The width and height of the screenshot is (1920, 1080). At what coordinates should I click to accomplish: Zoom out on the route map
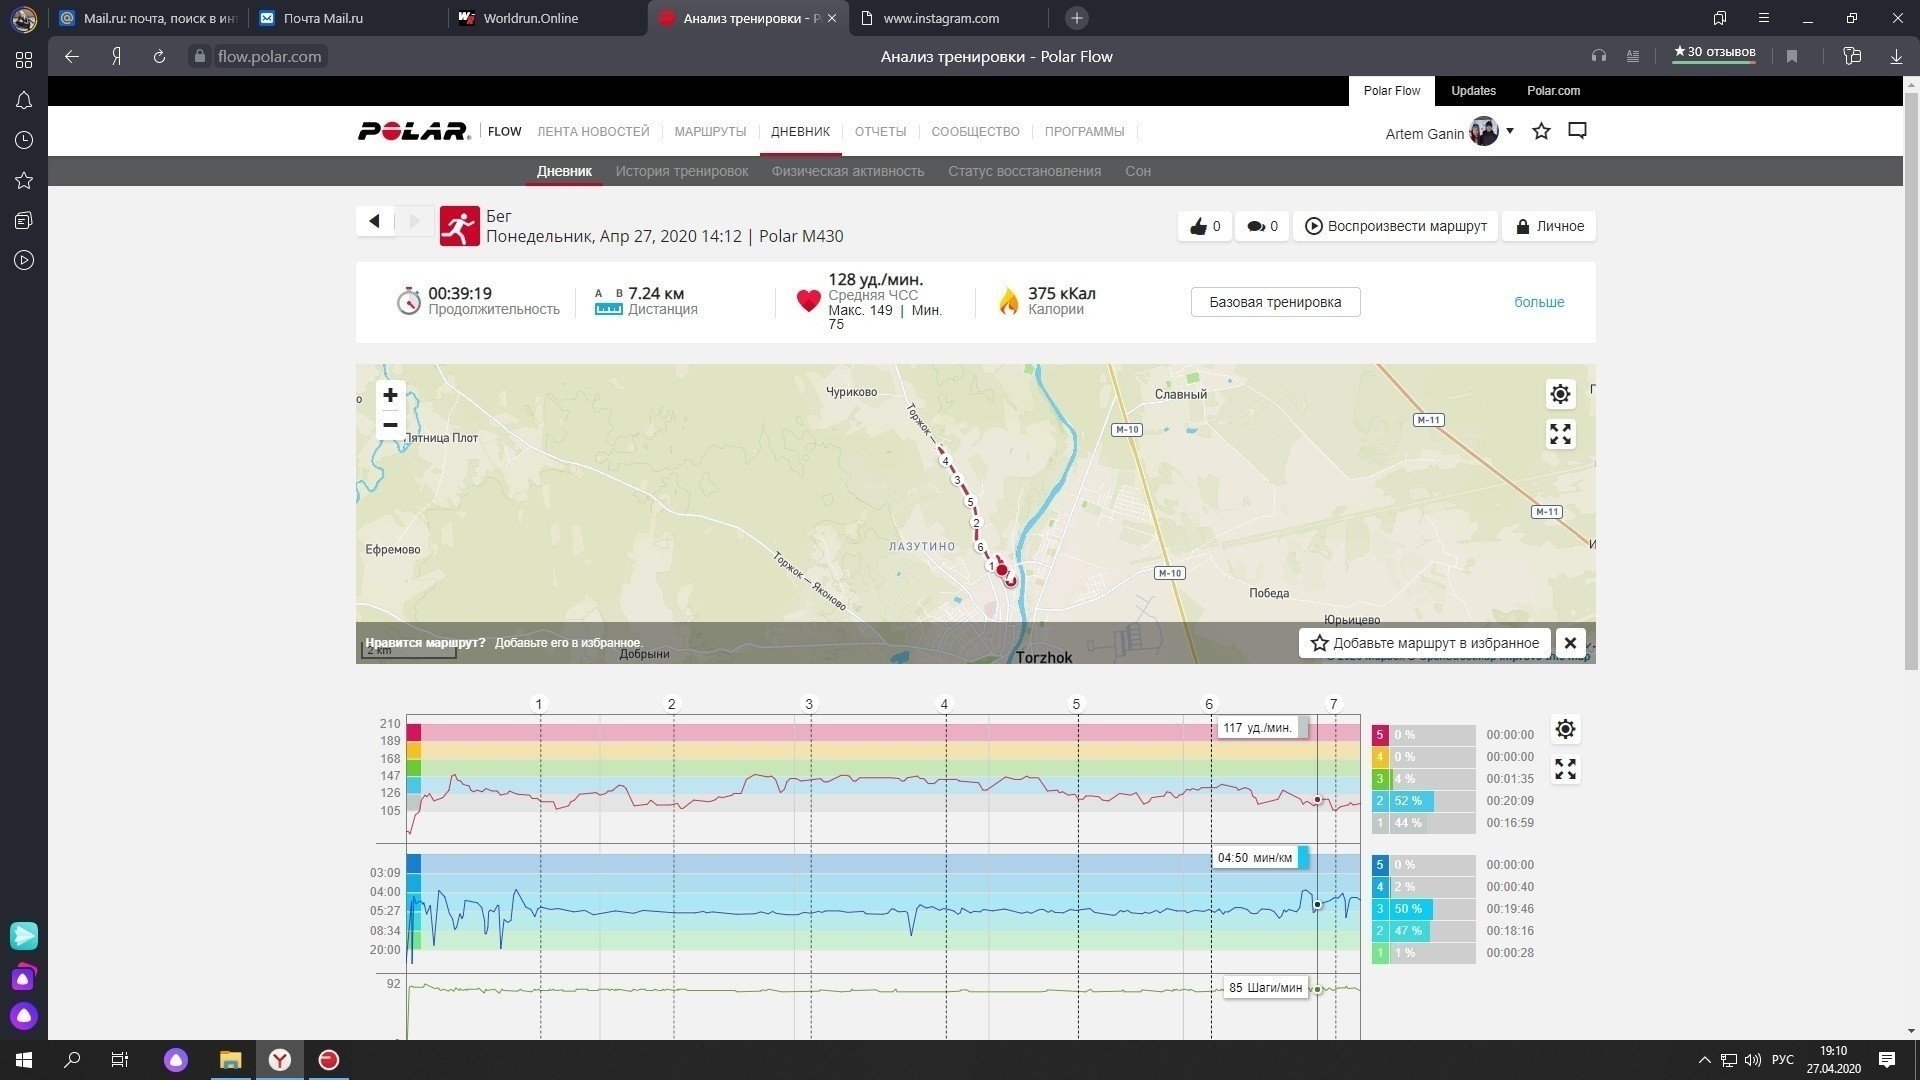point(390,425)
